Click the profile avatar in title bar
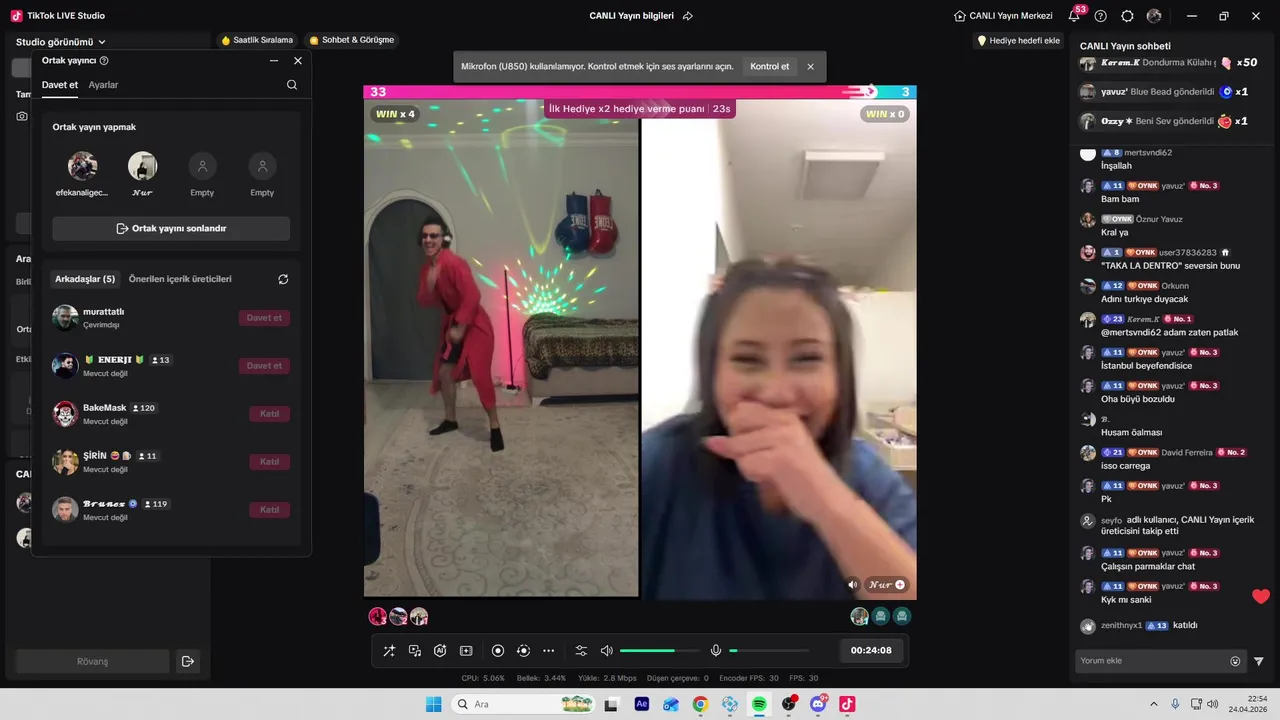1280x720 pixels. point(1154,16)
